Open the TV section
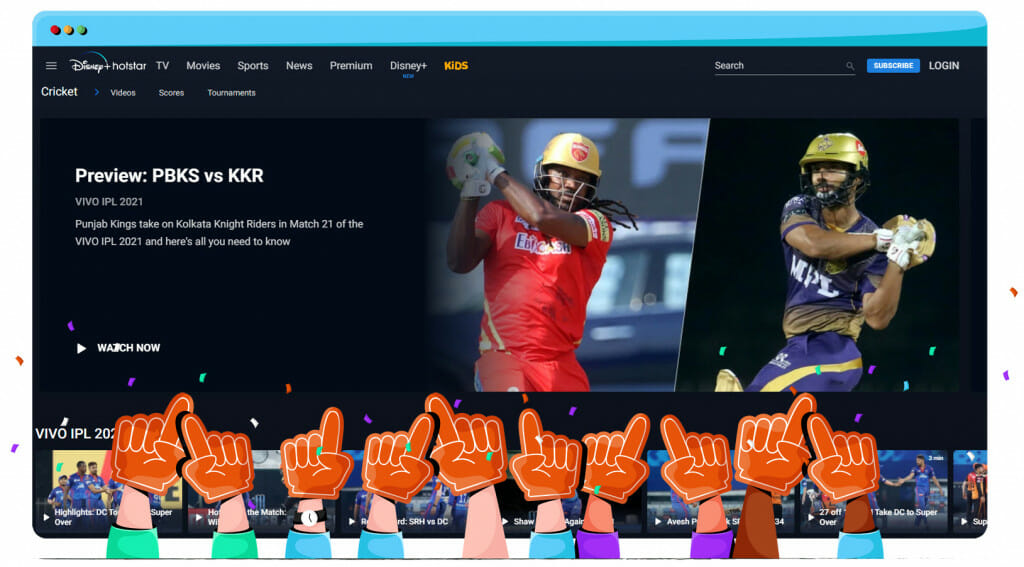This screenshot has width=1024, height=567. 163,65
